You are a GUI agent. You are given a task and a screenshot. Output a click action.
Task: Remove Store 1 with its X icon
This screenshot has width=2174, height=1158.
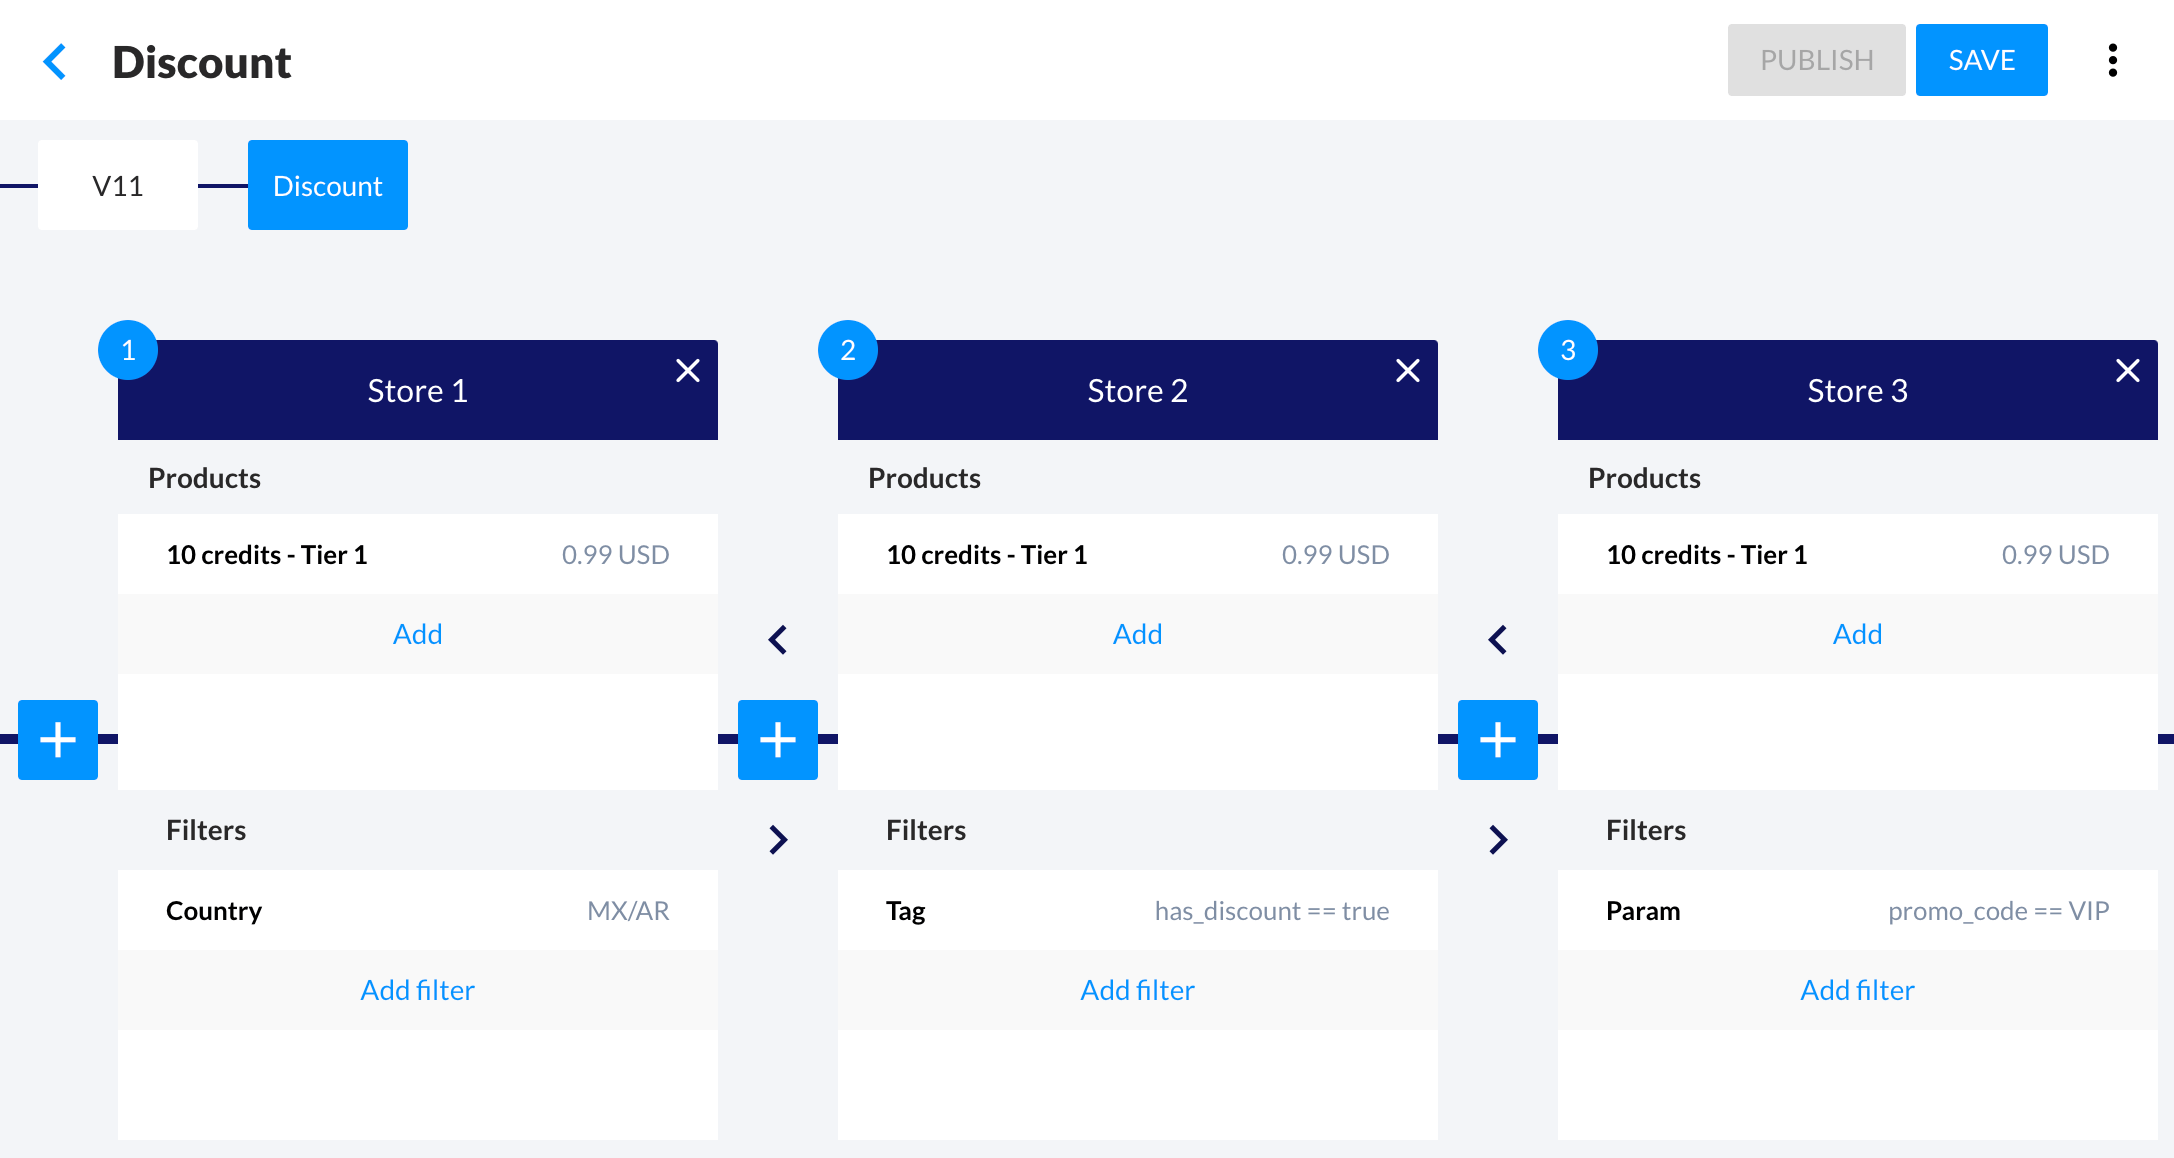click(687, 371)
